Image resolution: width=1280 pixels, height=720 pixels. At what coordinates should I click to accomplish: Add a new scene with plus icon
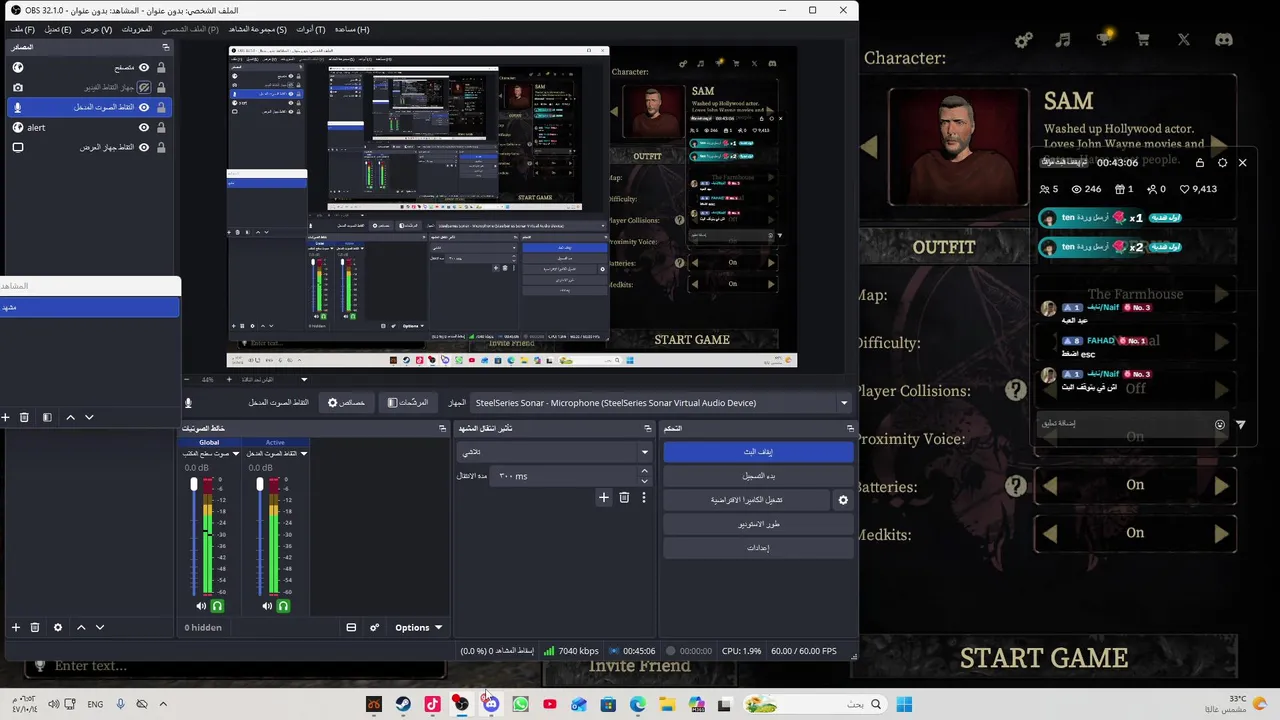point(5,417)
